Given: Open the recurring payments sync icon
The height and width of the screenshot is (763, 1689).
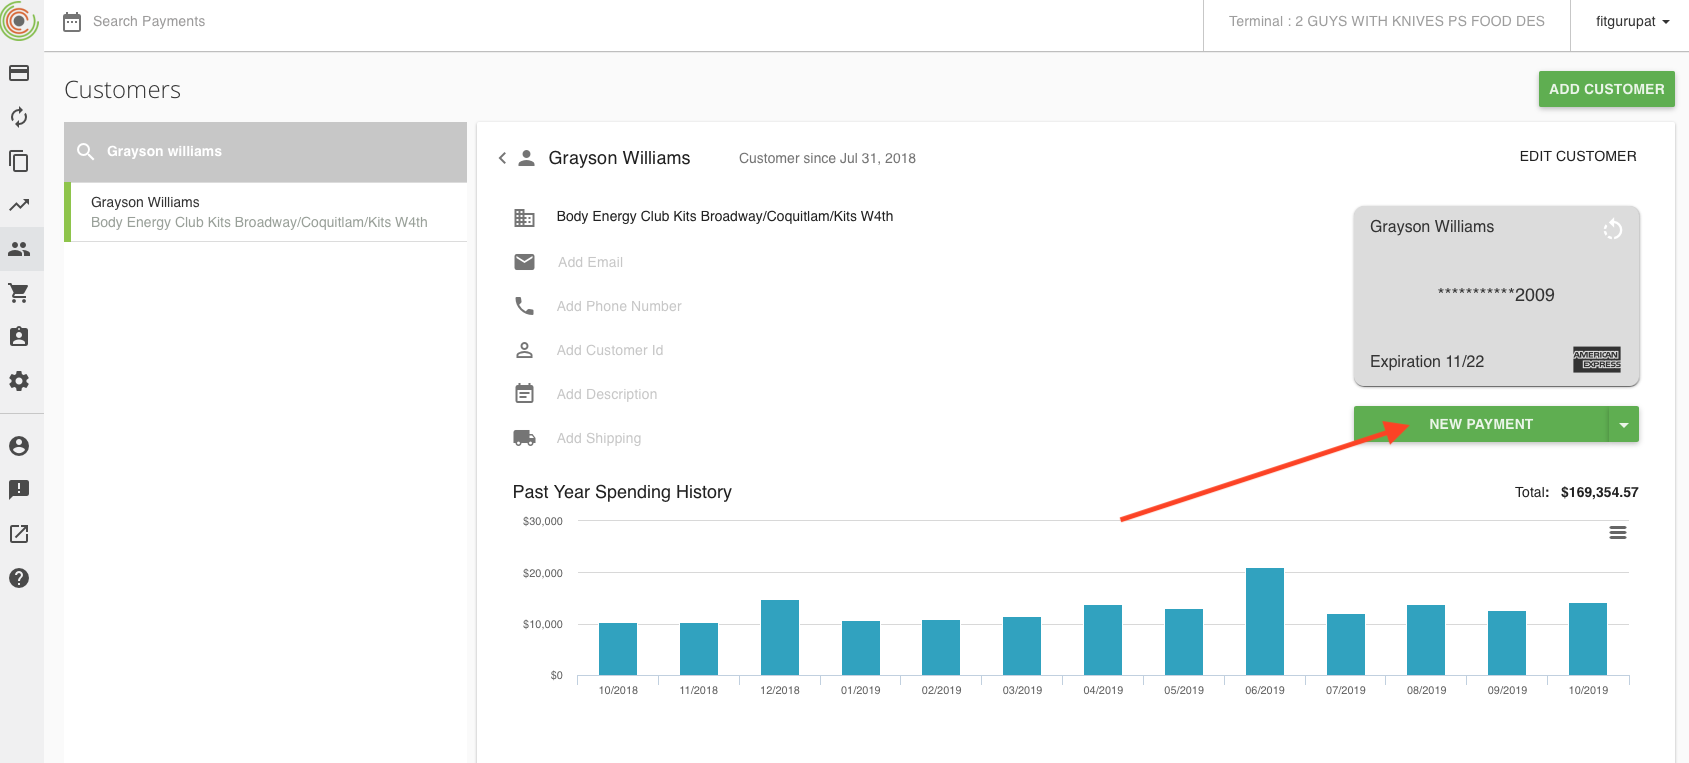Looking at the screenshot, I should 19,117.
